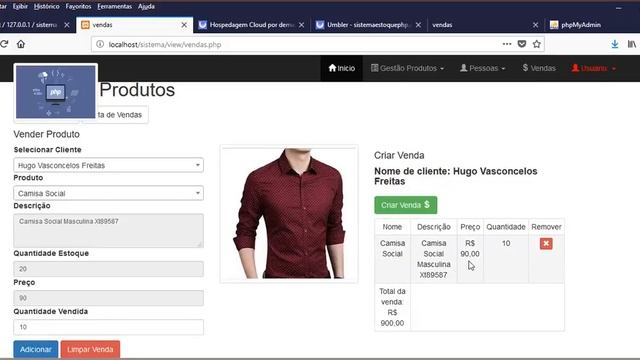640x360 pixels.
Task: Click the Descrição text area
Action: pyautogui.click(x=109, y=230)
